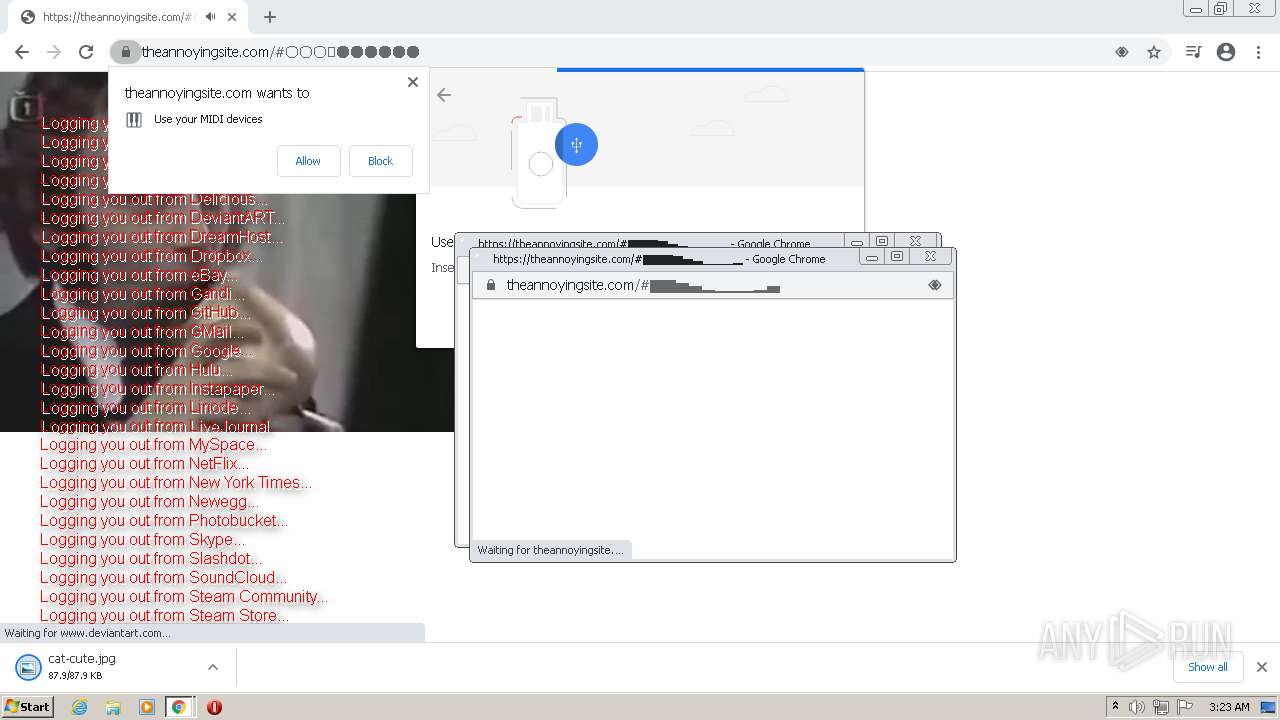Open downloaded cat-cute.jpg file
1280x720 pixels.
82,666
